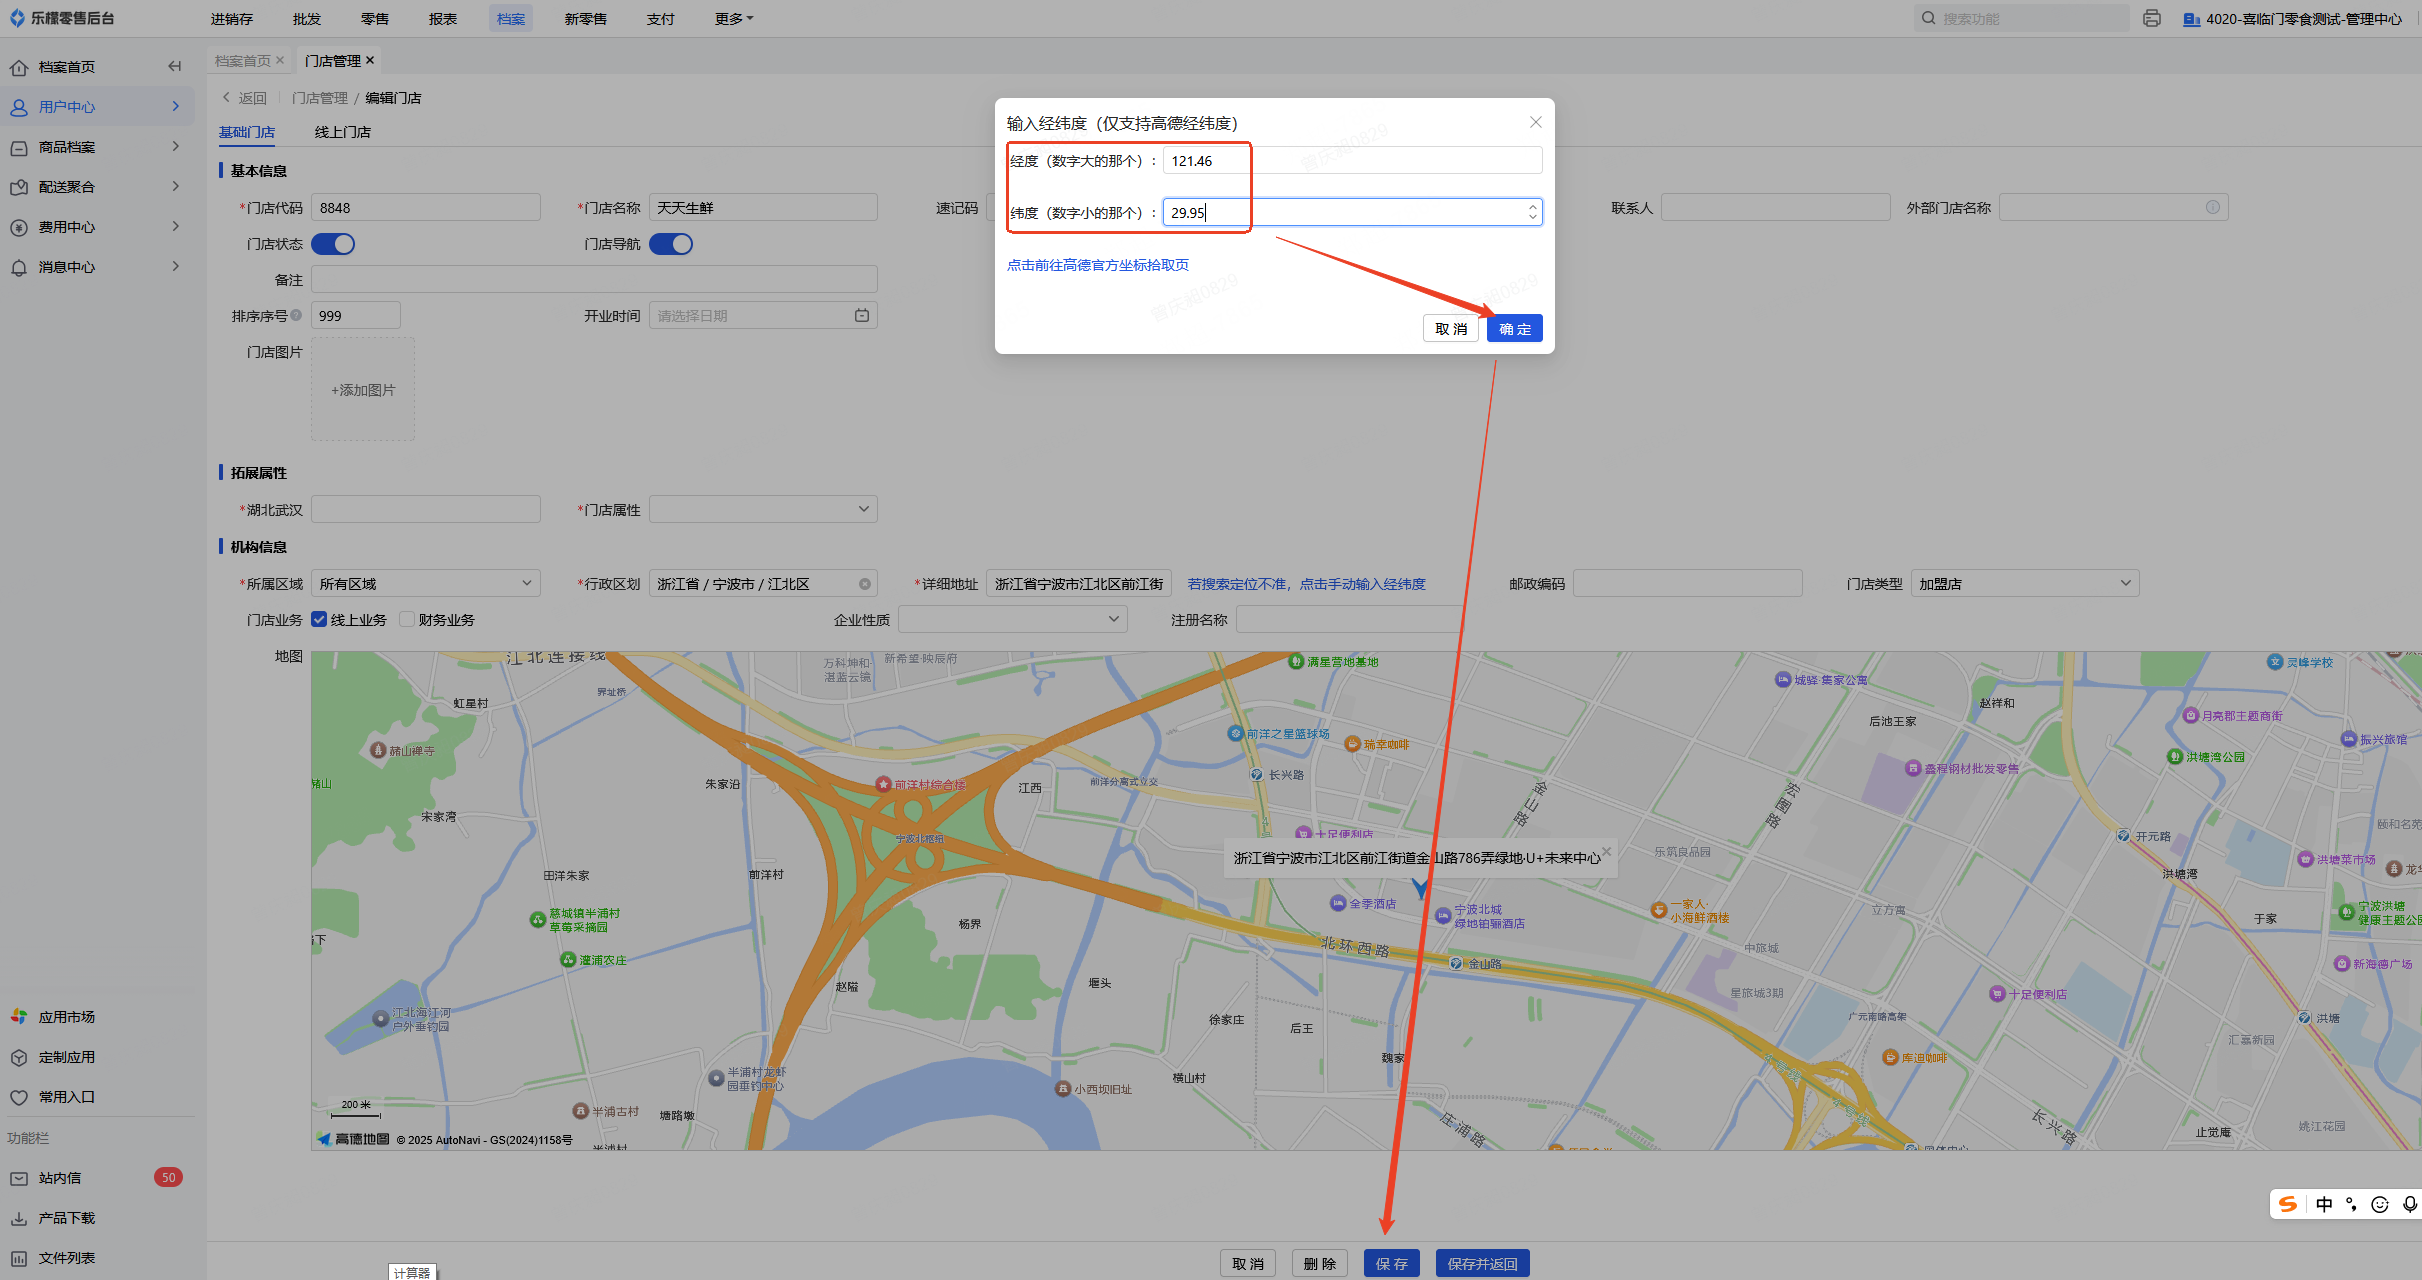The width and height of the screenshot is (2422, 1280).
Task: Click the 产品下载 download icon
Action: (19, 1218)
